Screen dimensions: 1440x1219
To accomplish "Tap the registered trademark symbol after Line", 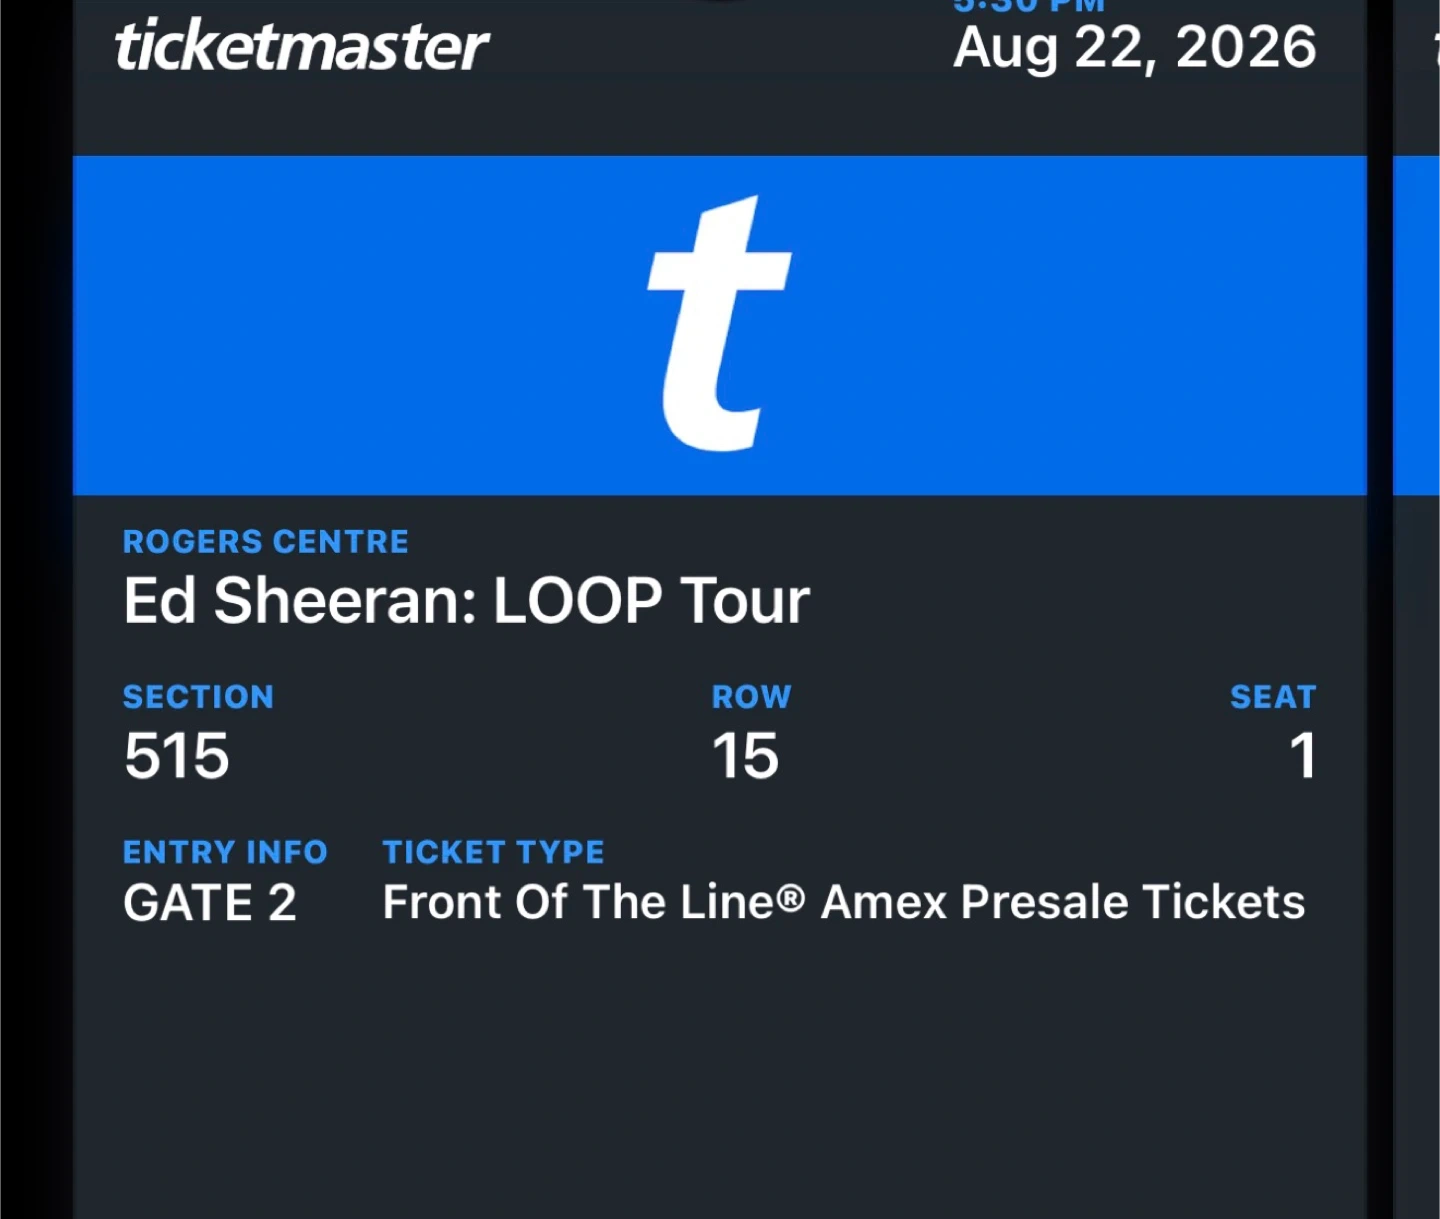I will [x=790, y=899].
